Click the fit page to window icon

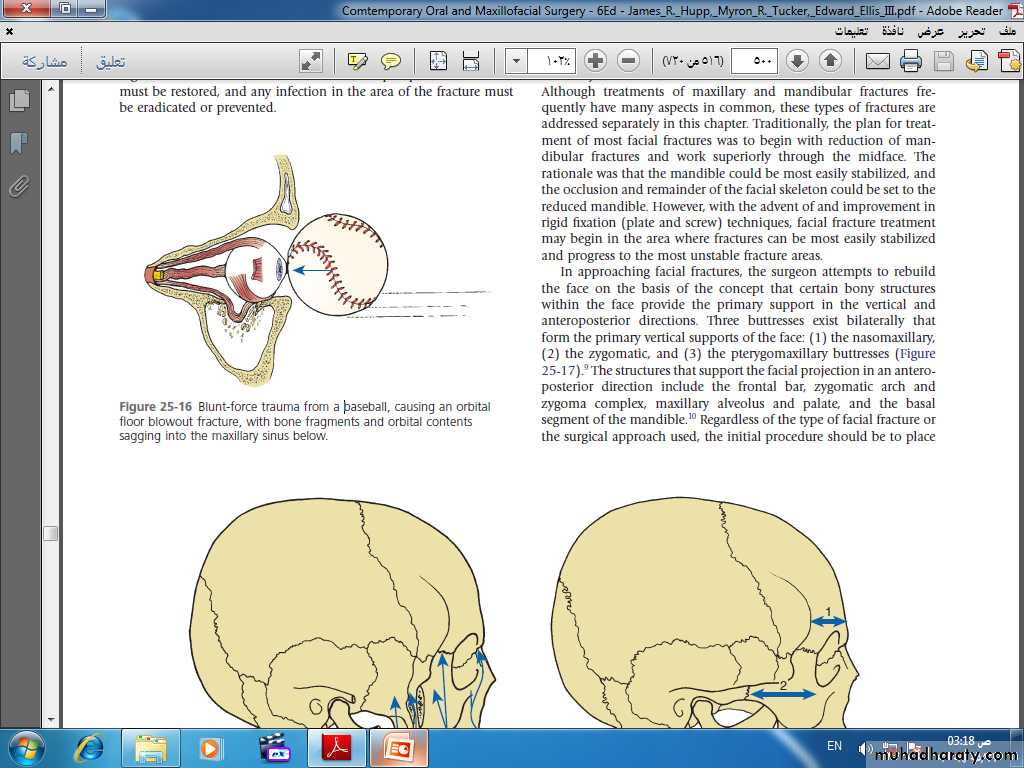[x=438, y=61]
